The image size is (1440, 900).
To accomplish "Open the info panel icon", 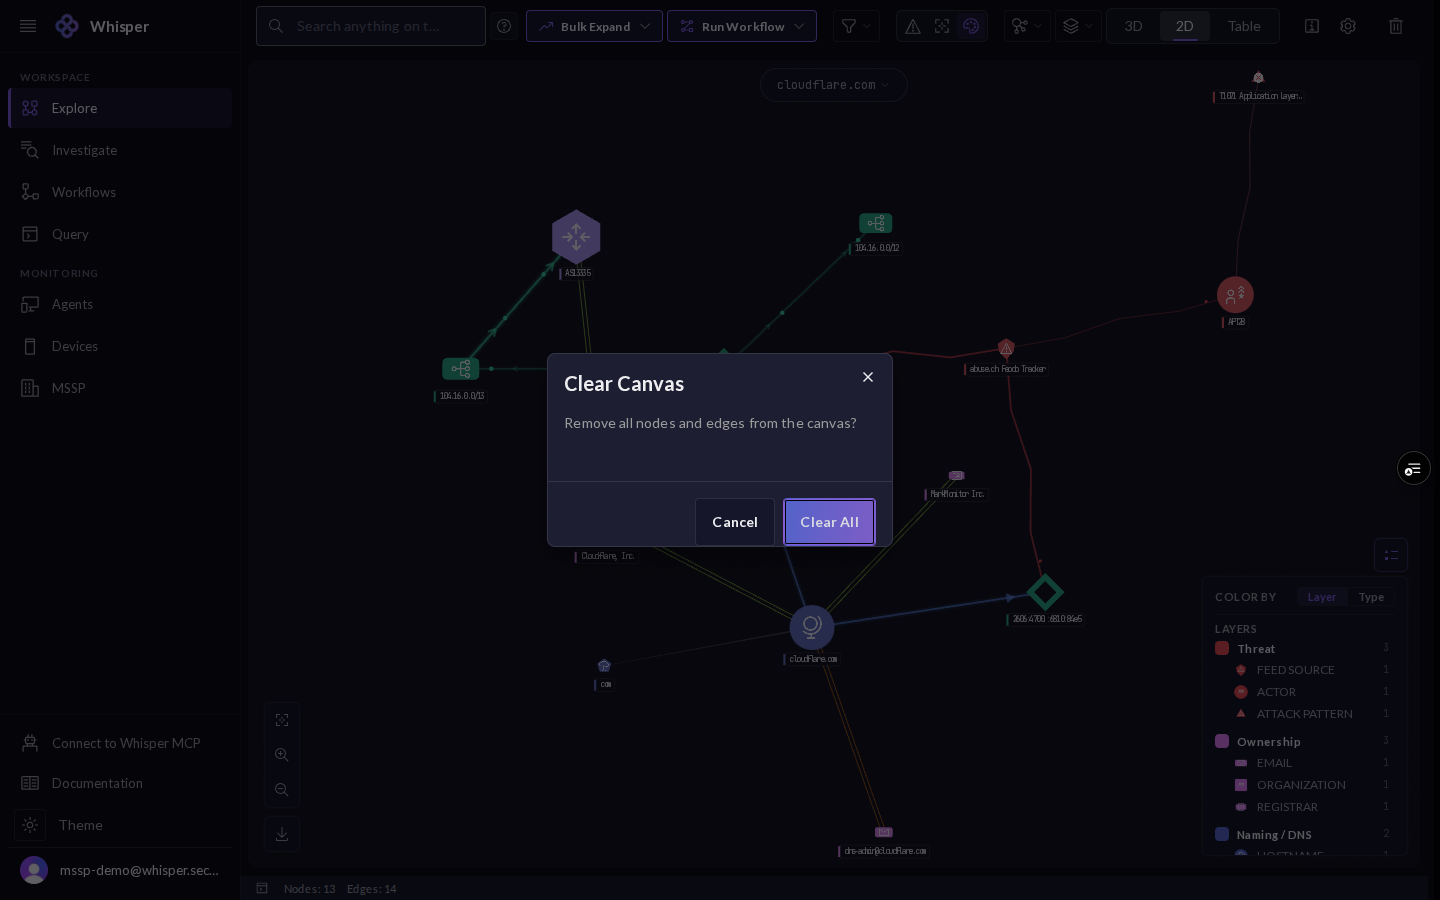I will tap(1312, 26).
